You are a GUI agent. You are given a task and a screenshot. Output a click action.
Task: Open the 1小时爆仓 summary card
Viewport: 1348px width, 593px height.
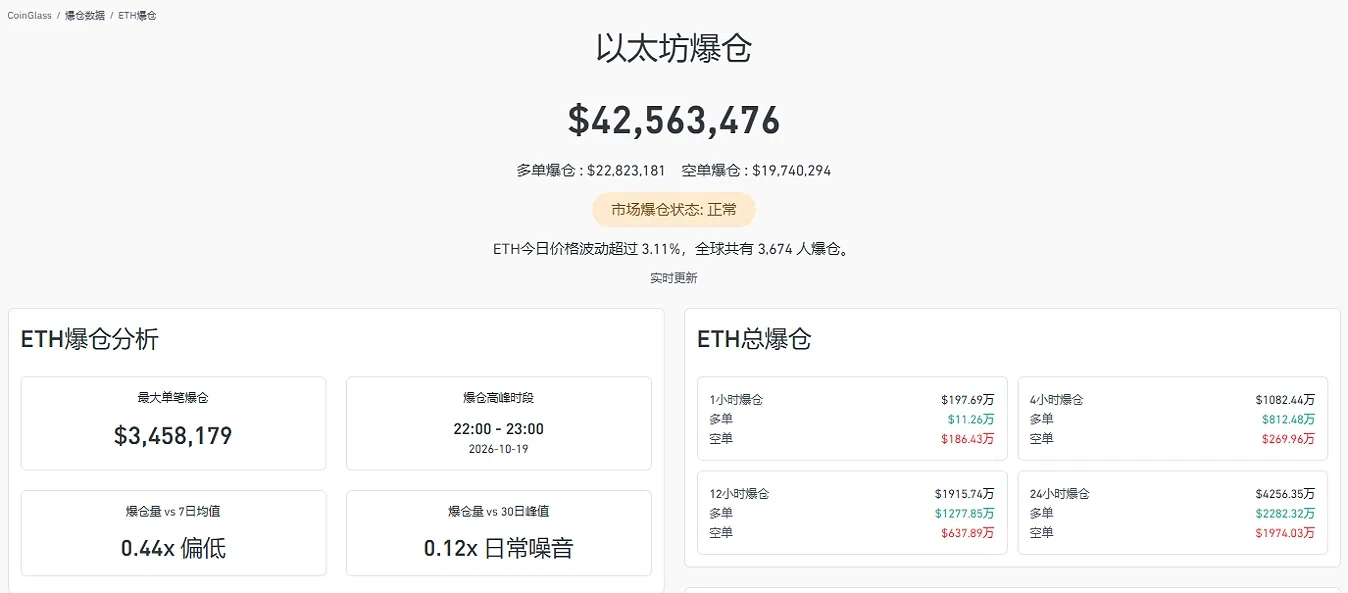pos(852,419)
